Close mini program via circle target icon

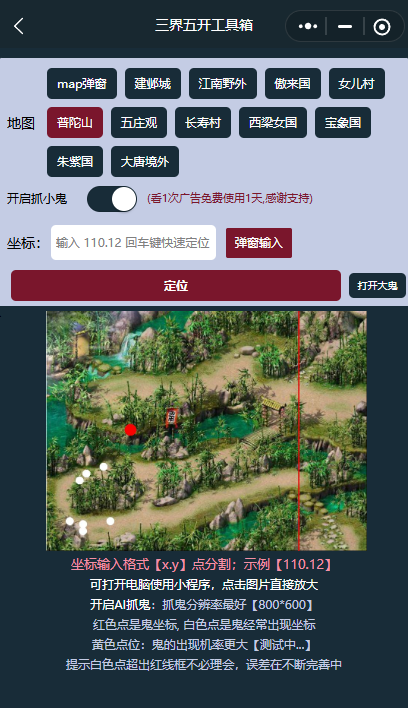point(382,27)
